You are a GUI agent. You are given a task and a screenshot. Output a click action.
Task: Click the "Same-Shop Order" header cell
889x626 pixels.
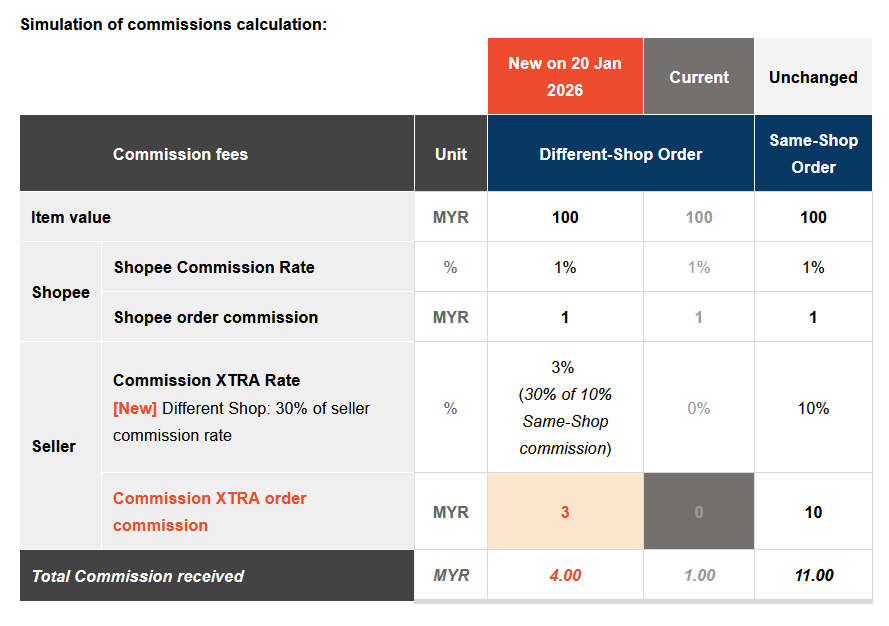coord(813,154)
